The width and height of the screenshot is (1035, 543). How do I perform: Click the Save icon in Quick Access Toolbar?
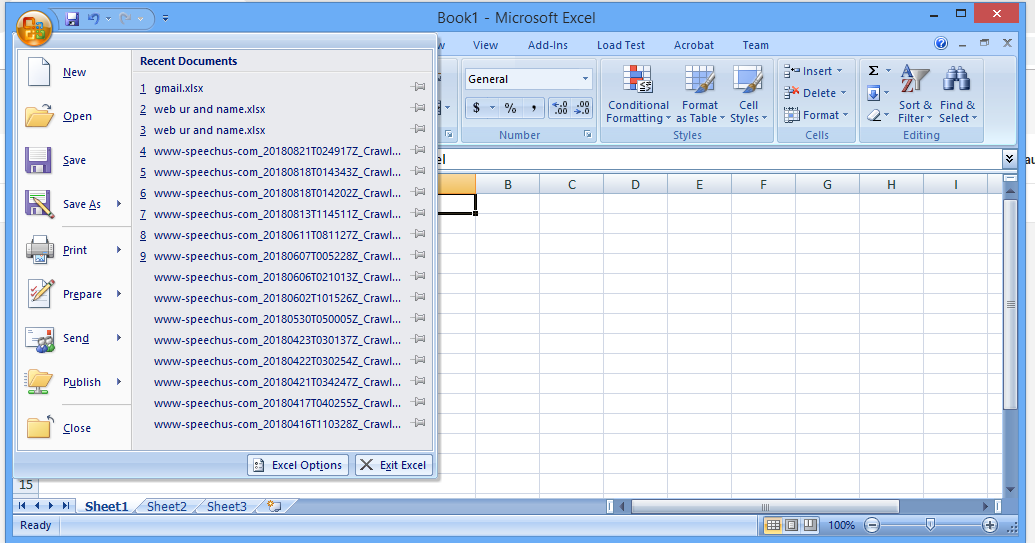72,19
